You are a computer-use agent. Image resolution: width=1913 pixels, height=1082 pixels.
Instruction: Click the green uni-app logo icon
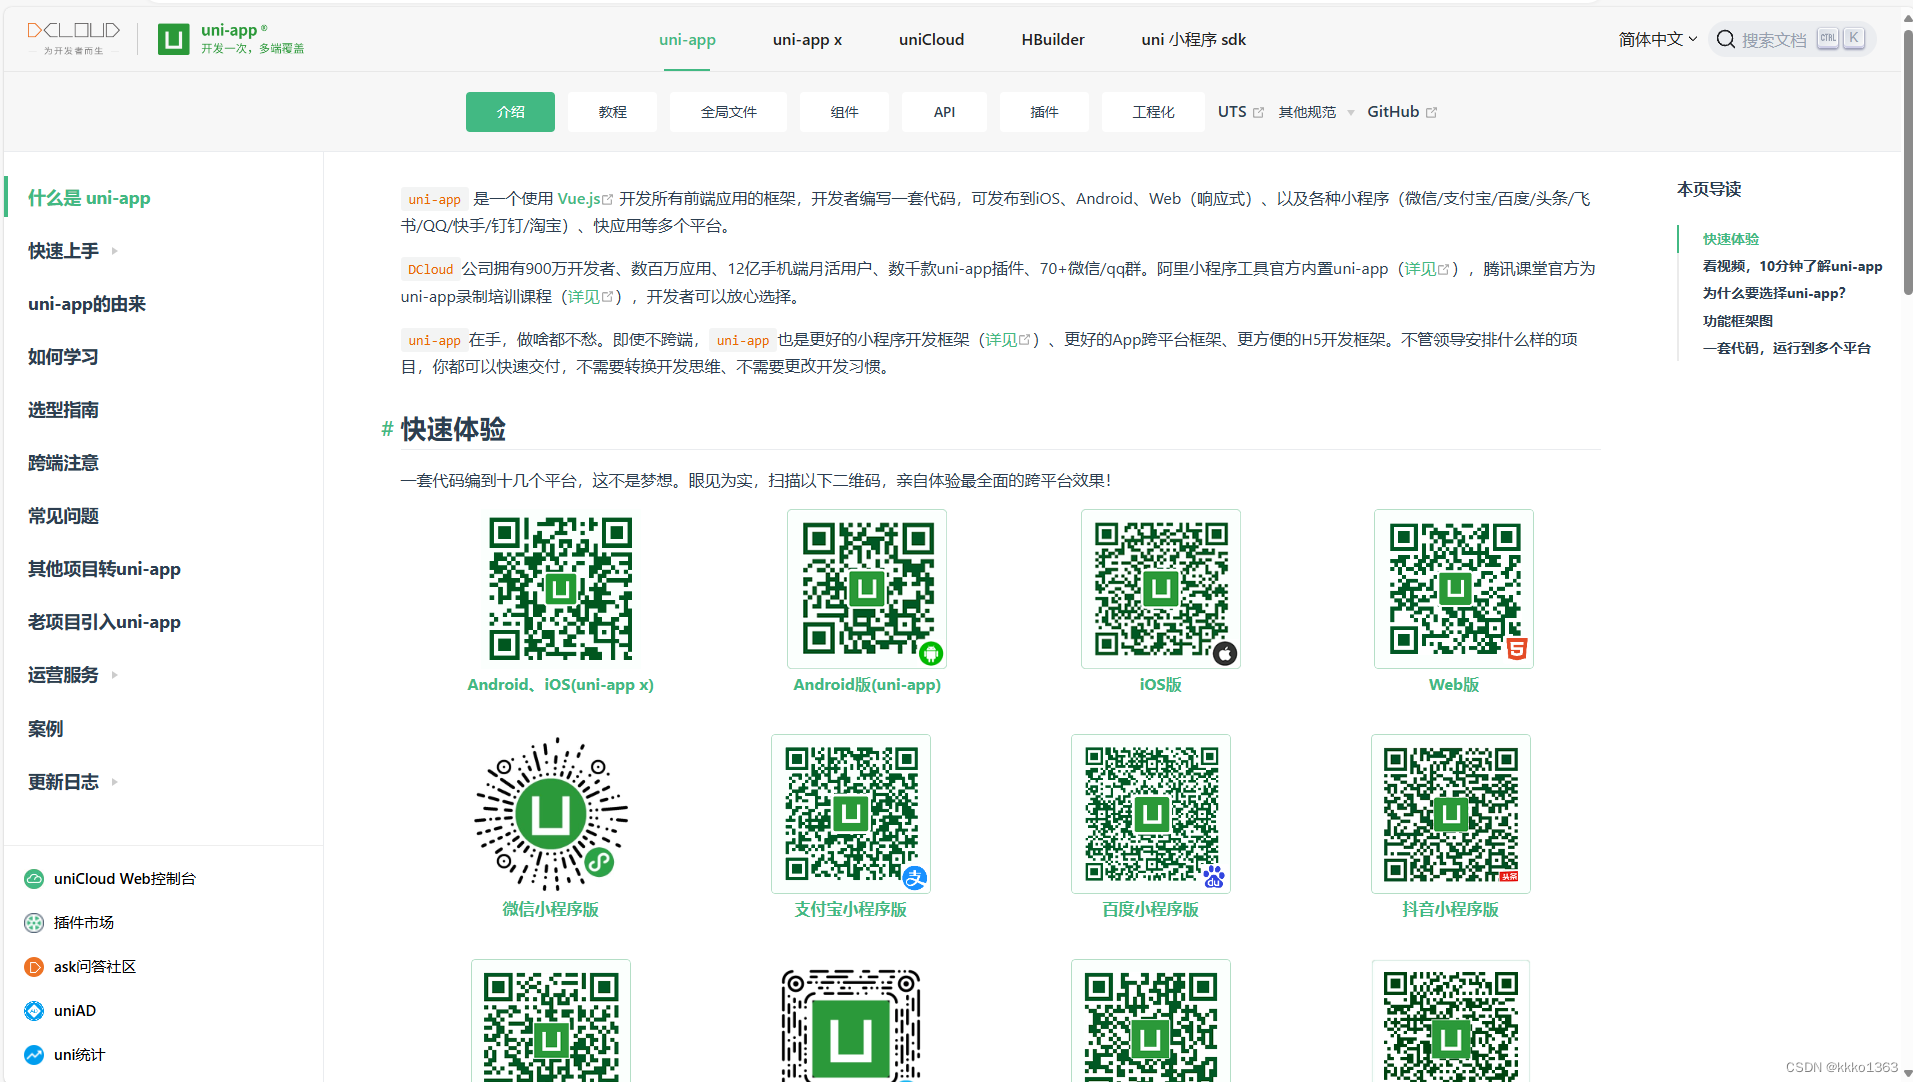point(173,39)
